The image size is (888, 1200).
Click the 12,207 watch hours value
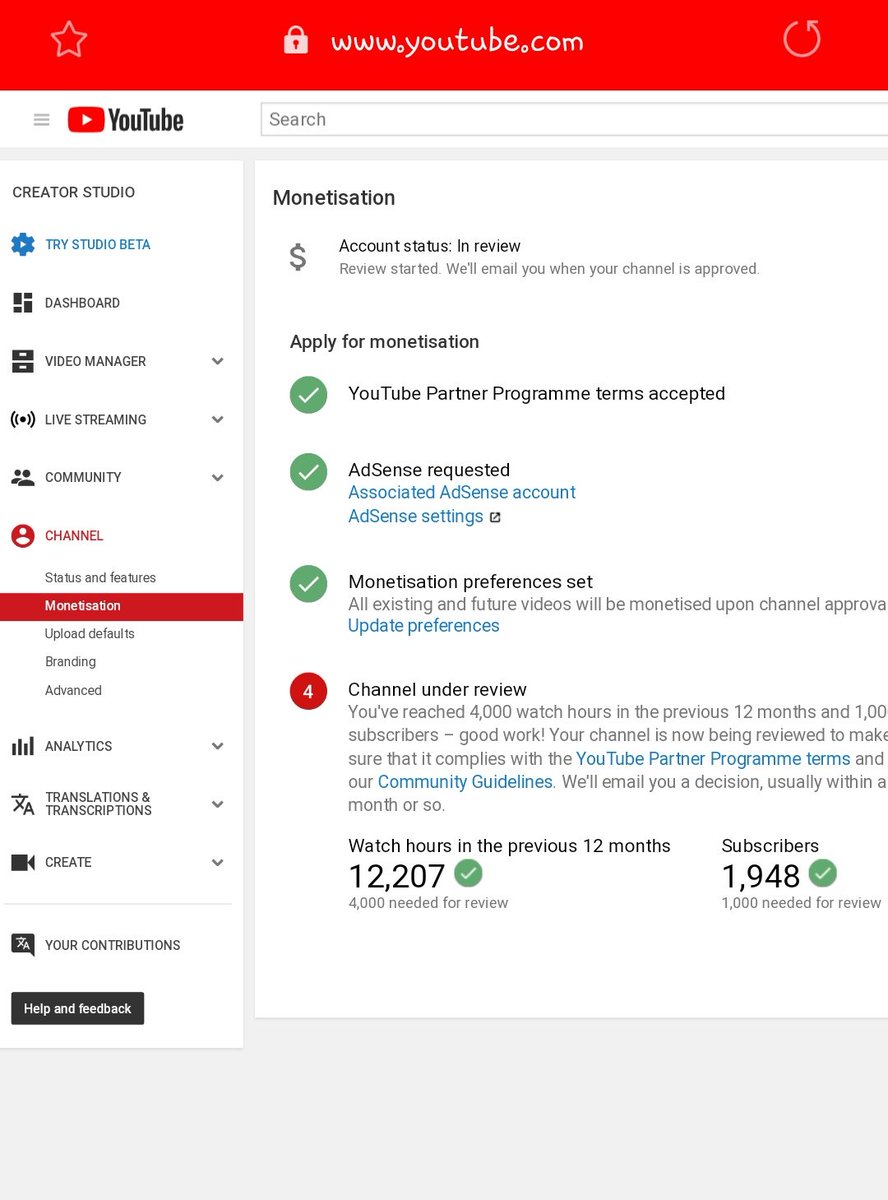point(397,877)
